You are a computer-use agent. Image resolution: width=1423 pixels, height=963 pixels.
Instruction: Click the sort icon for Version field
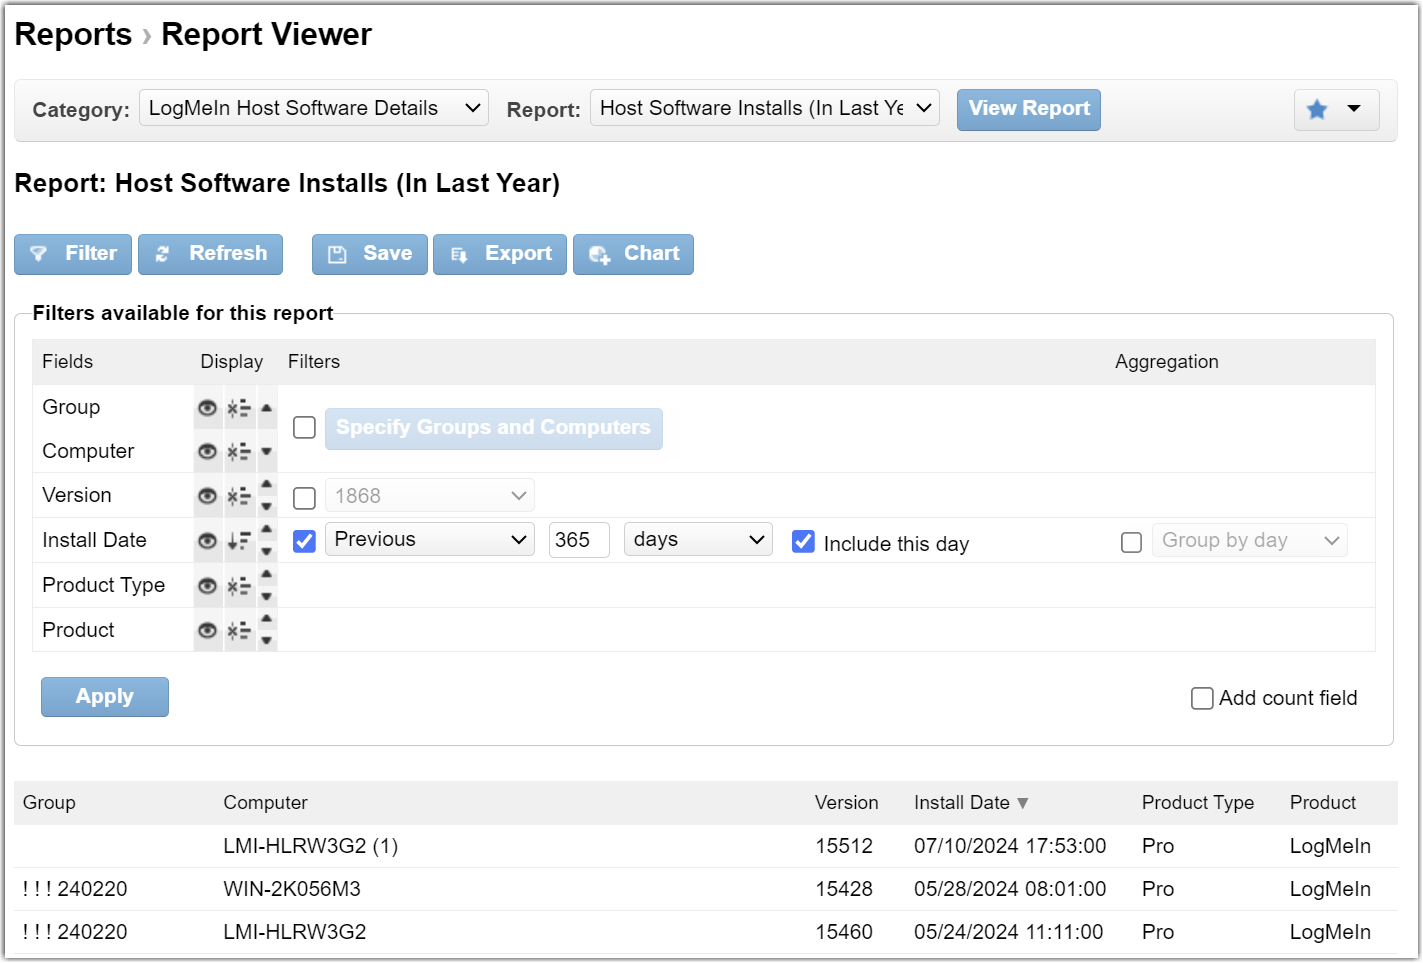[x=239, y=496]
